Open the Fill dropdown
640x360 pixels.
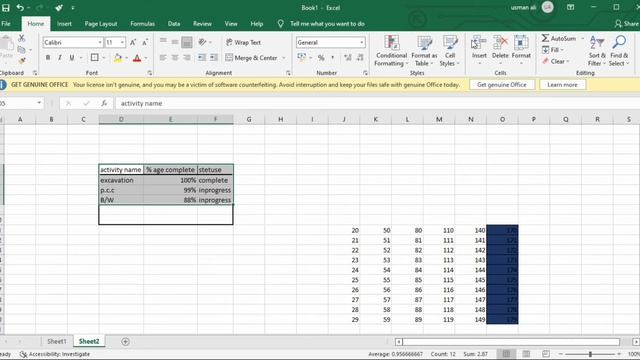pos(553,50)
